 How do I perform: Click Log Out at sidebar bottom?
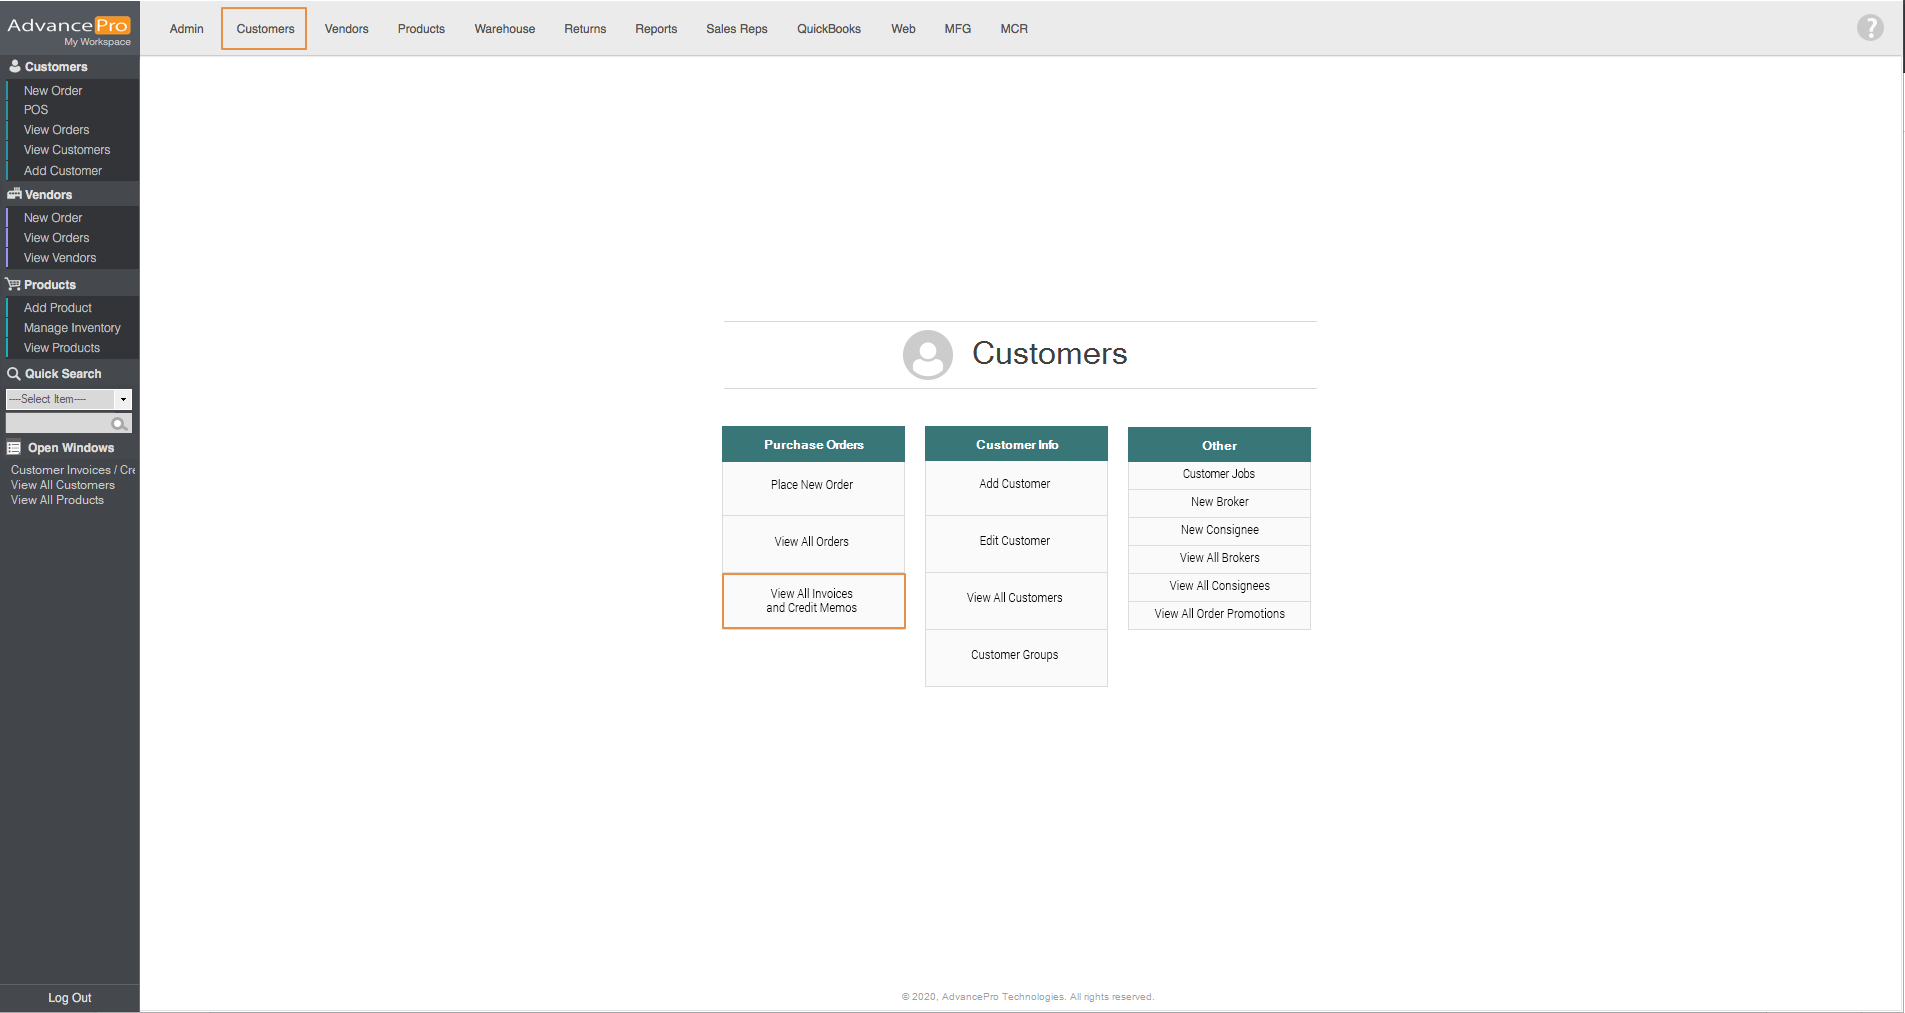point(69,998)
